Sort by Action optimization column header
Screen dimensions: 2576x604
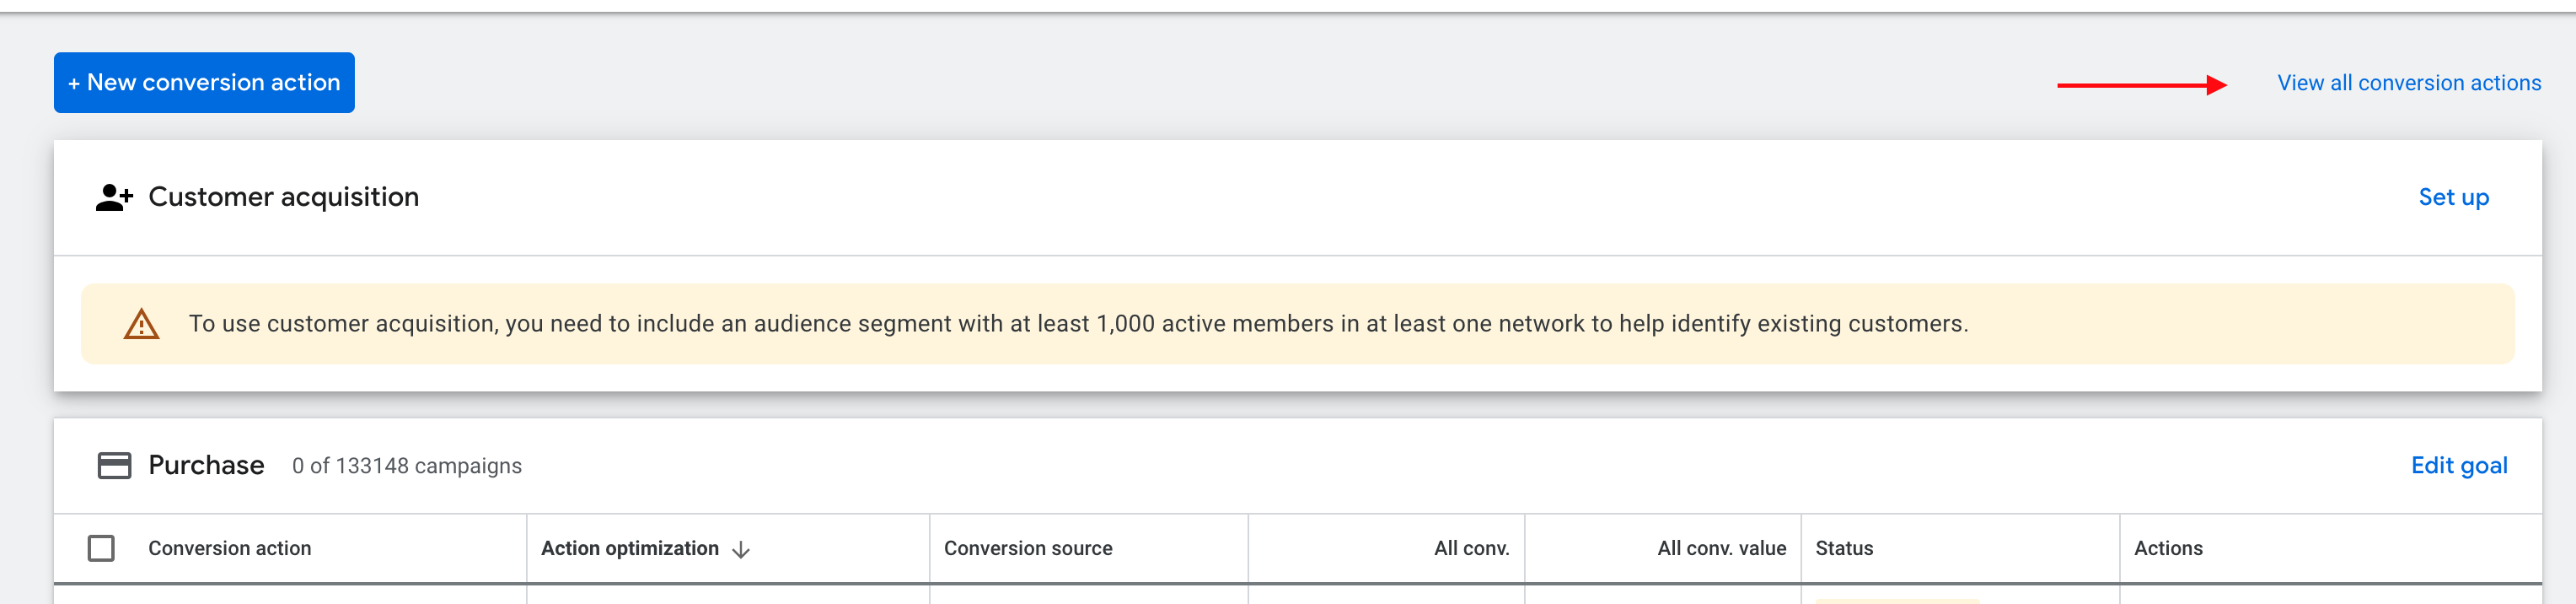(629, 548)
